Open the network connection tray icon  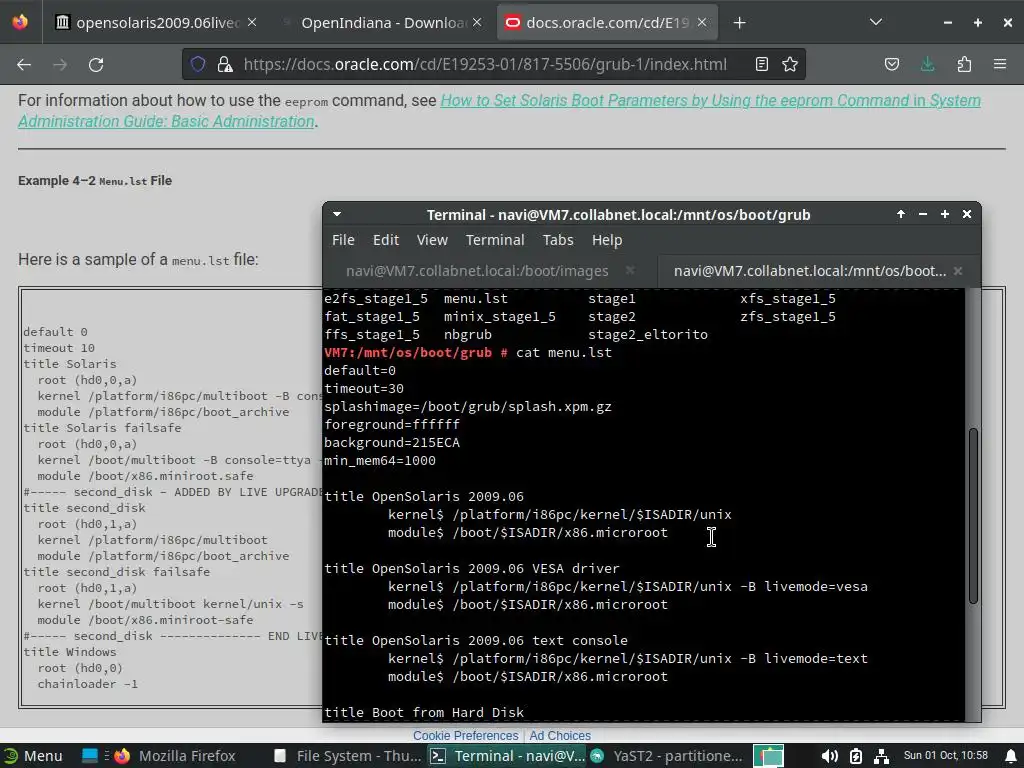(x=881, y=756)
